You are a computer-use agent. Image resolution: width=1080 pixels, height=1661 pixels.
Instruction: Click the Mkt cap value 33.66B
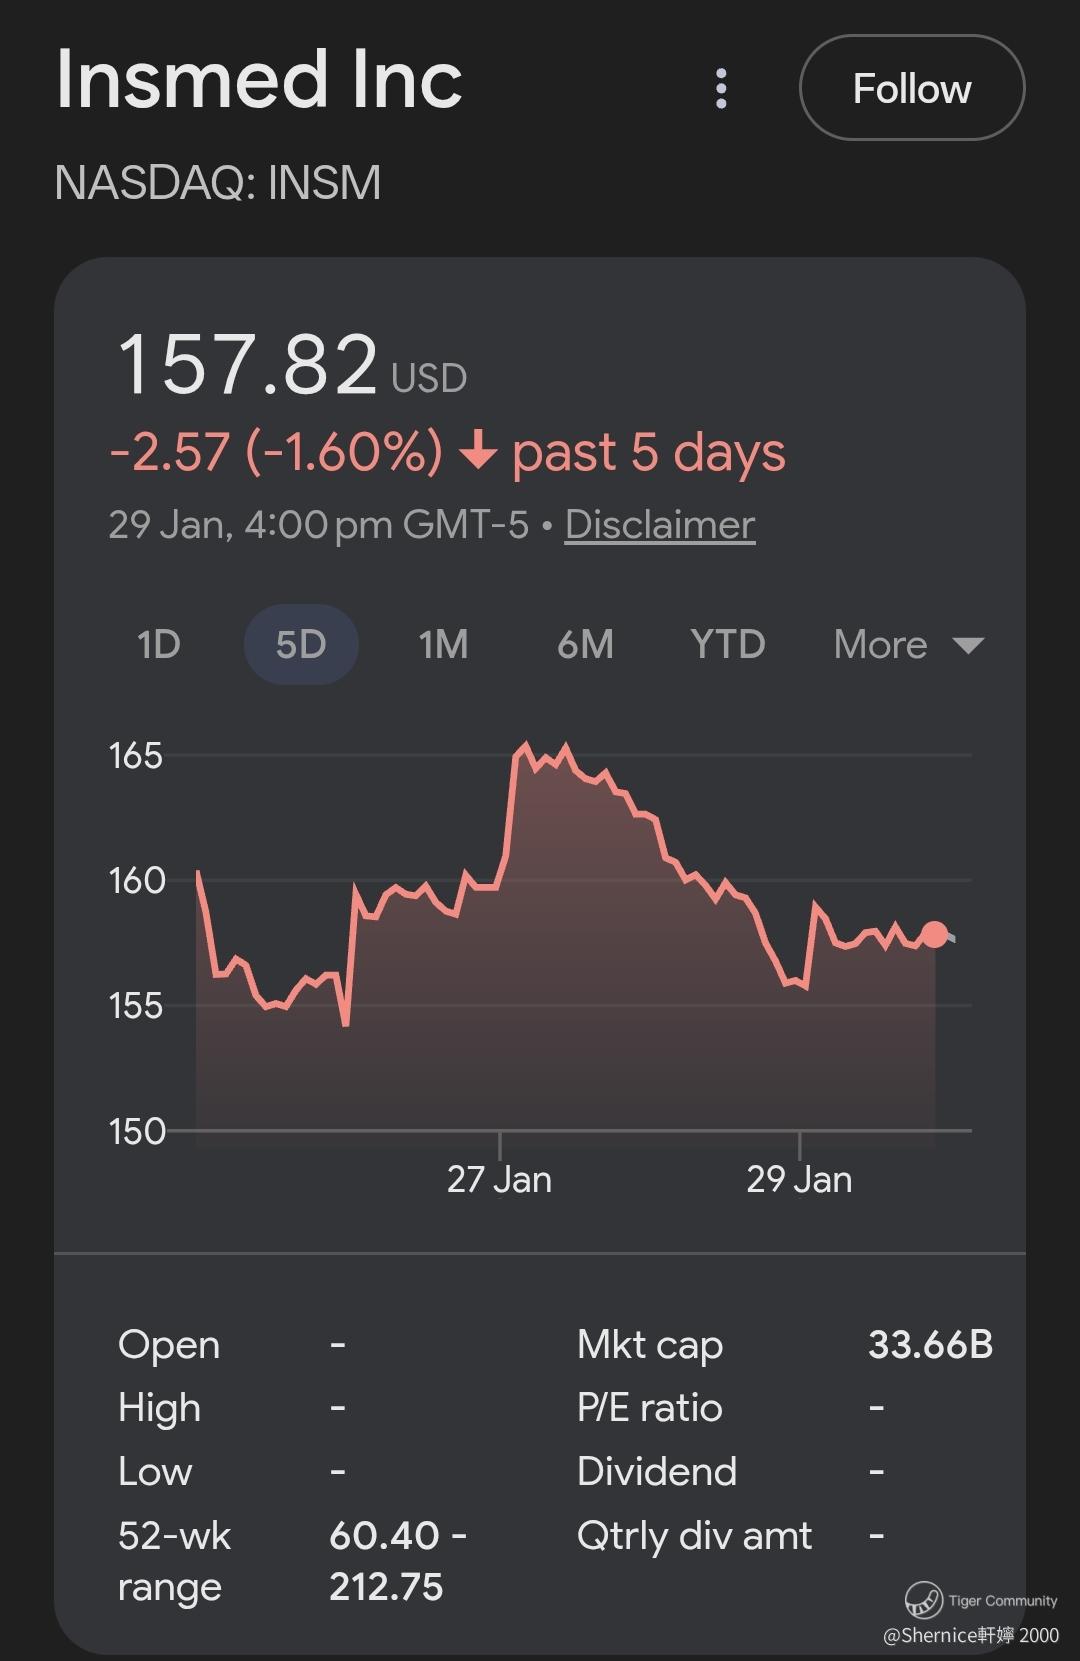point(930,1345)
